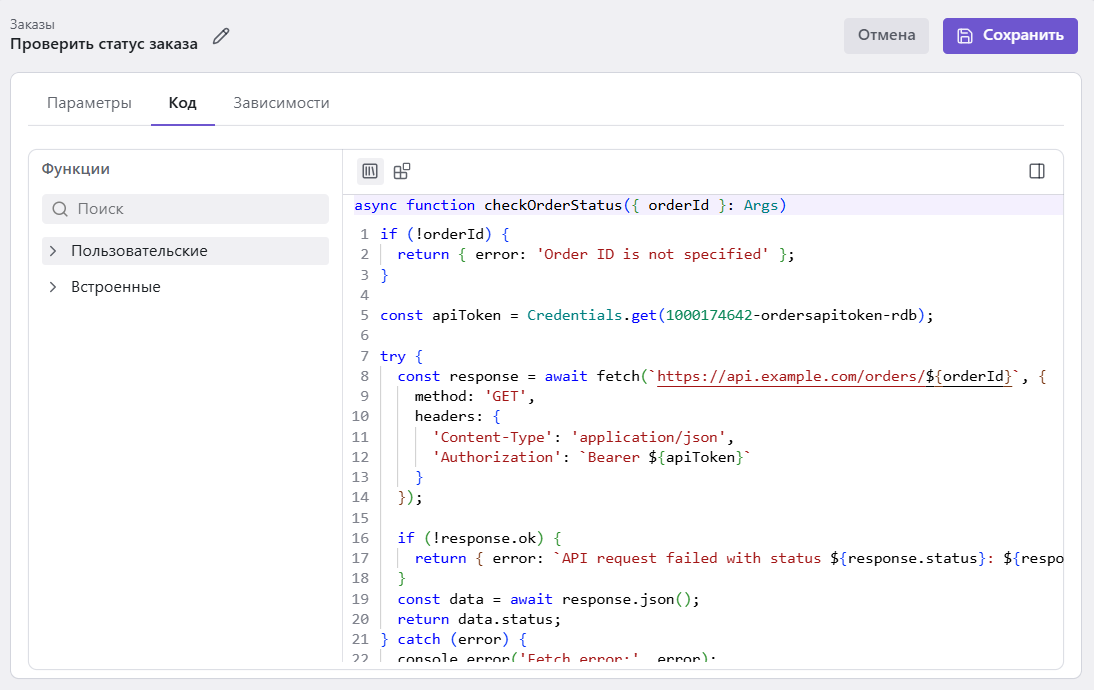
Task: Click the pencil icon to rename the function
Action: point(221,37)
